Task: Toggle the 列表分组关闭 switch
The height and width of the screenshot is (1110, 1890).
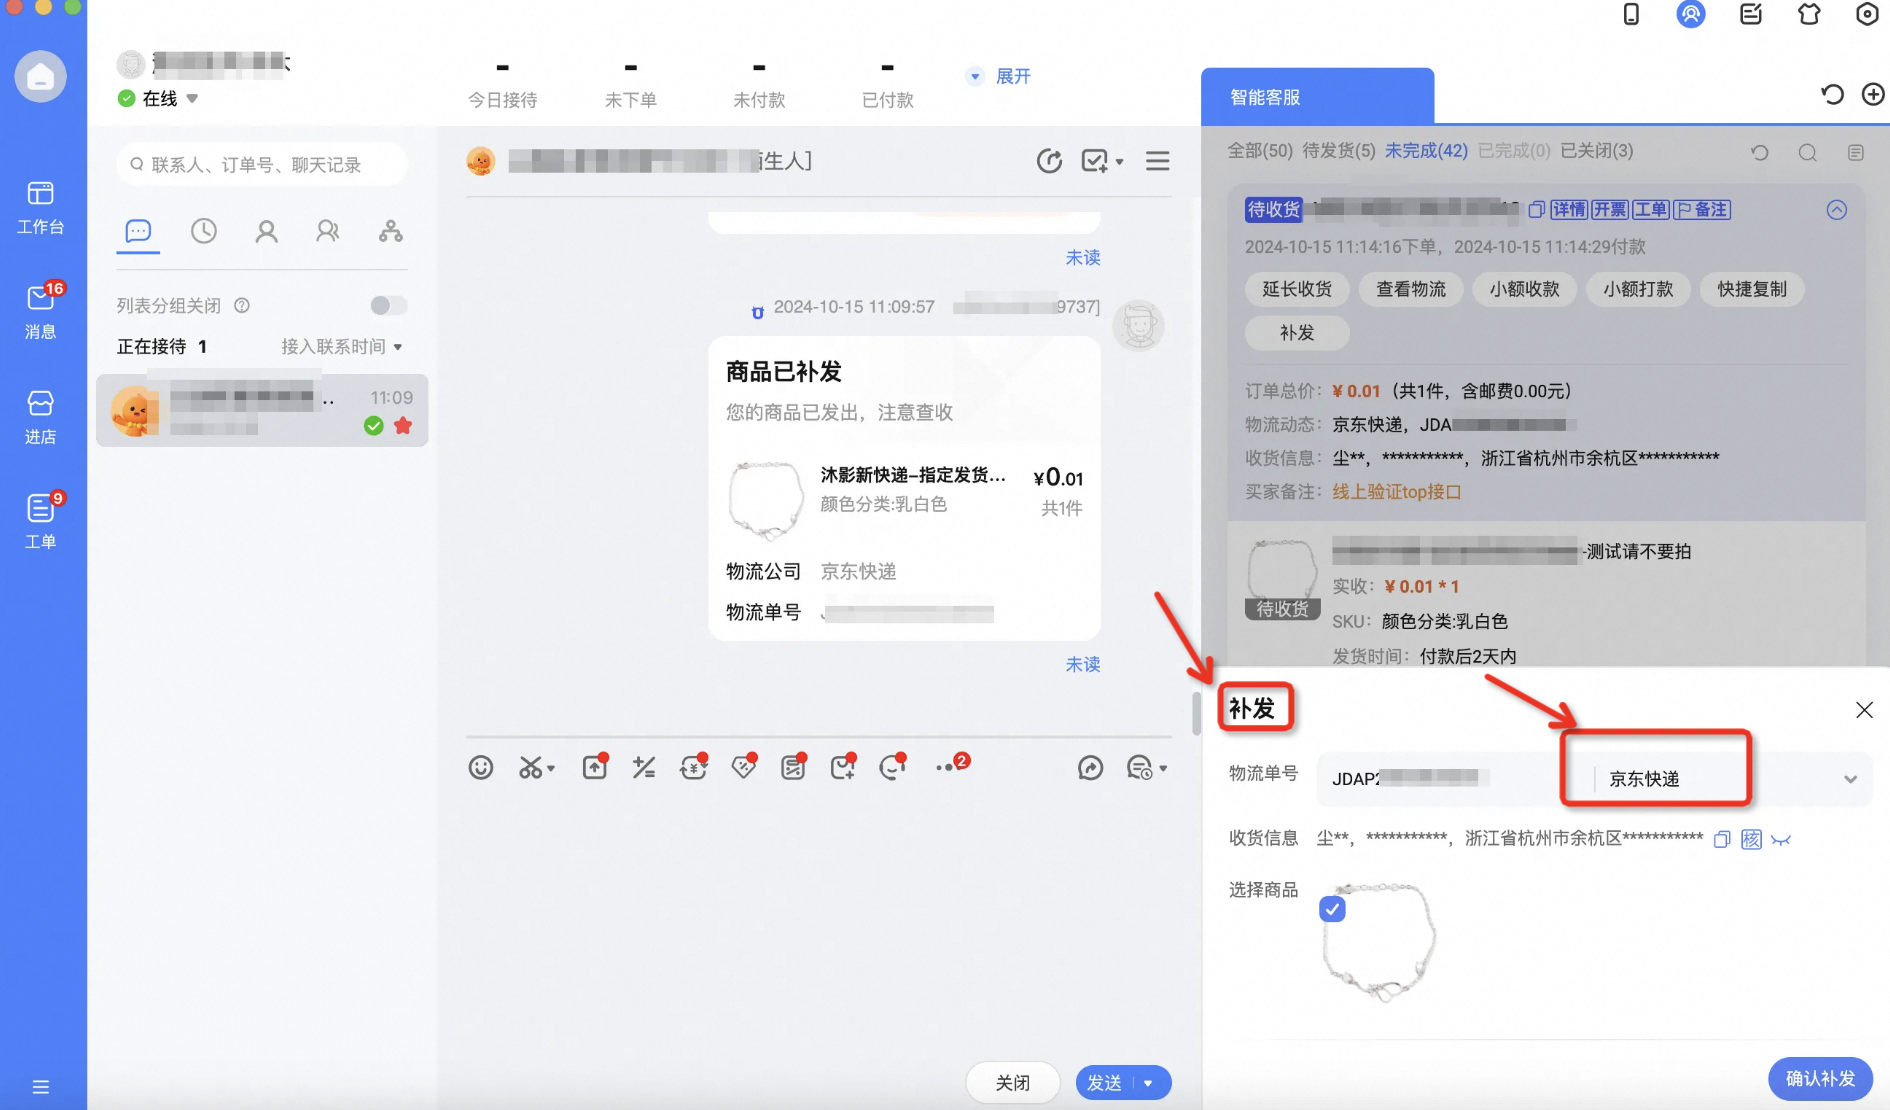Action: [x=389, y=305]
